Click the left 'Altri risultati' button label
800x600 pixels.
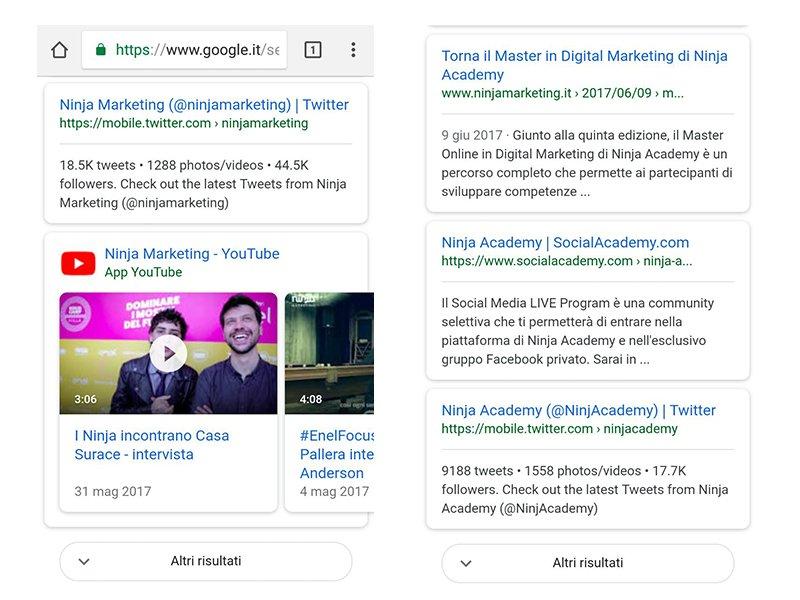coord(205,561)
